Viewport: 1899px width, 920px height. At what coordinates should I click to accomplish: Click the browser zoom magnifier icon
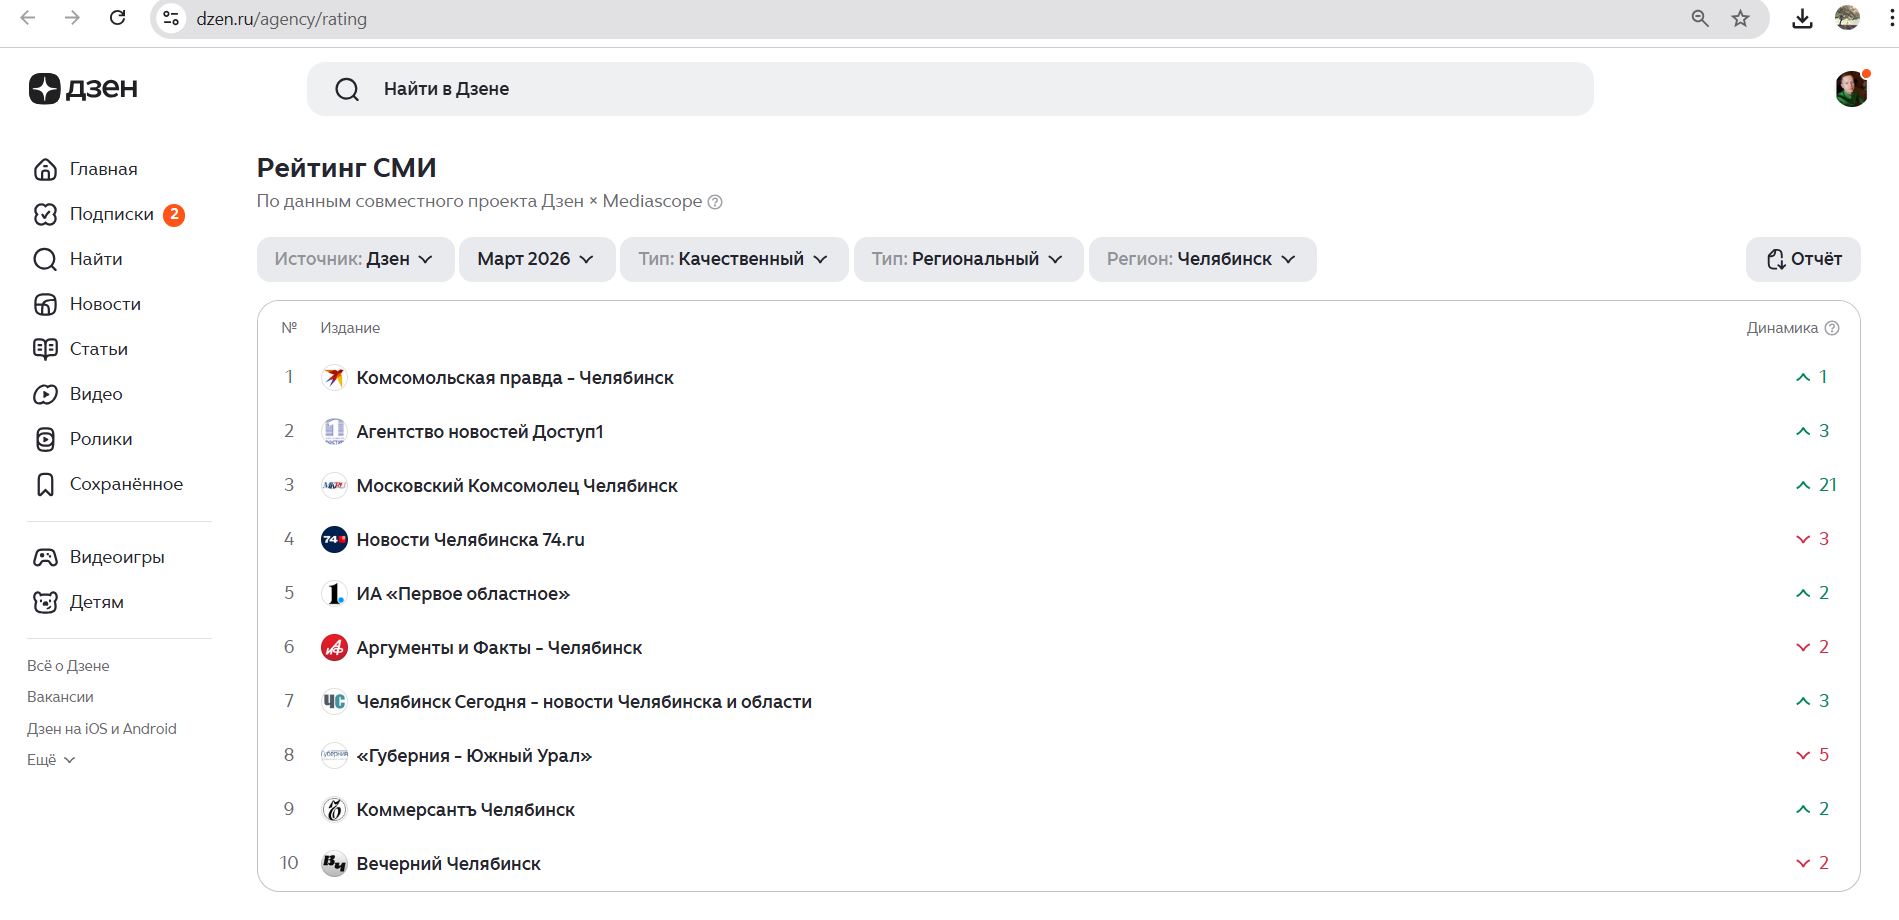[x=1700, y=19]
